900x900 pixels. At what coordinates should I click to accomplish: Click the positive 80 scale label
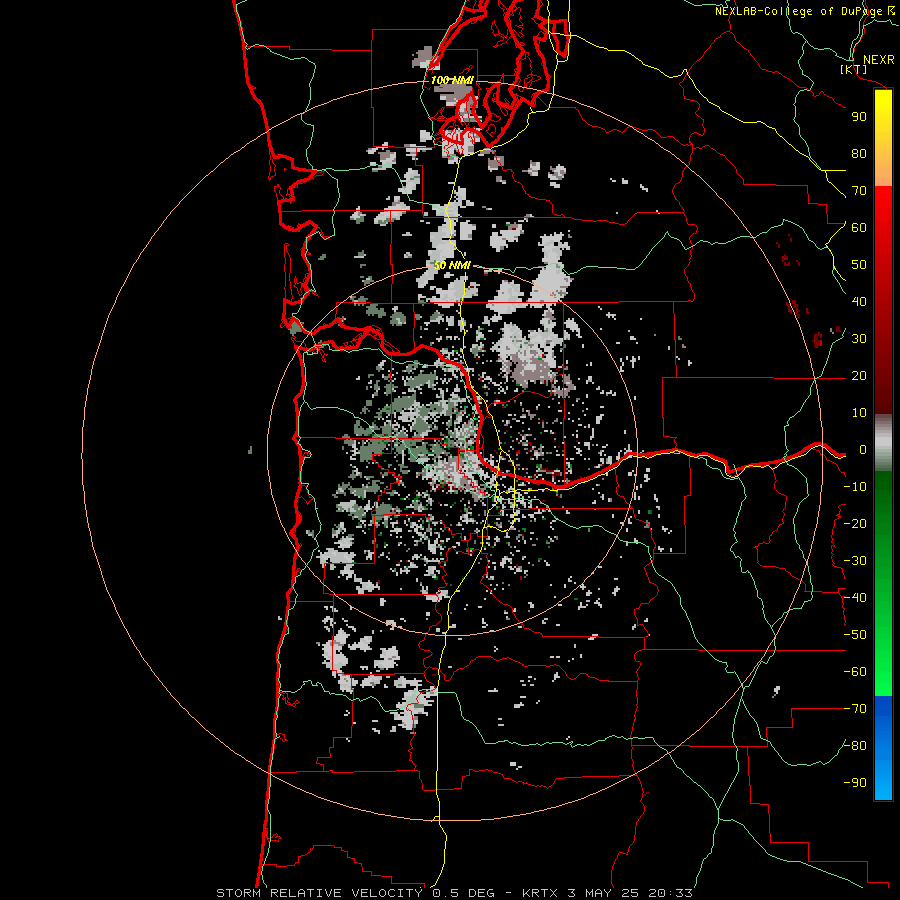click(859, 154)
